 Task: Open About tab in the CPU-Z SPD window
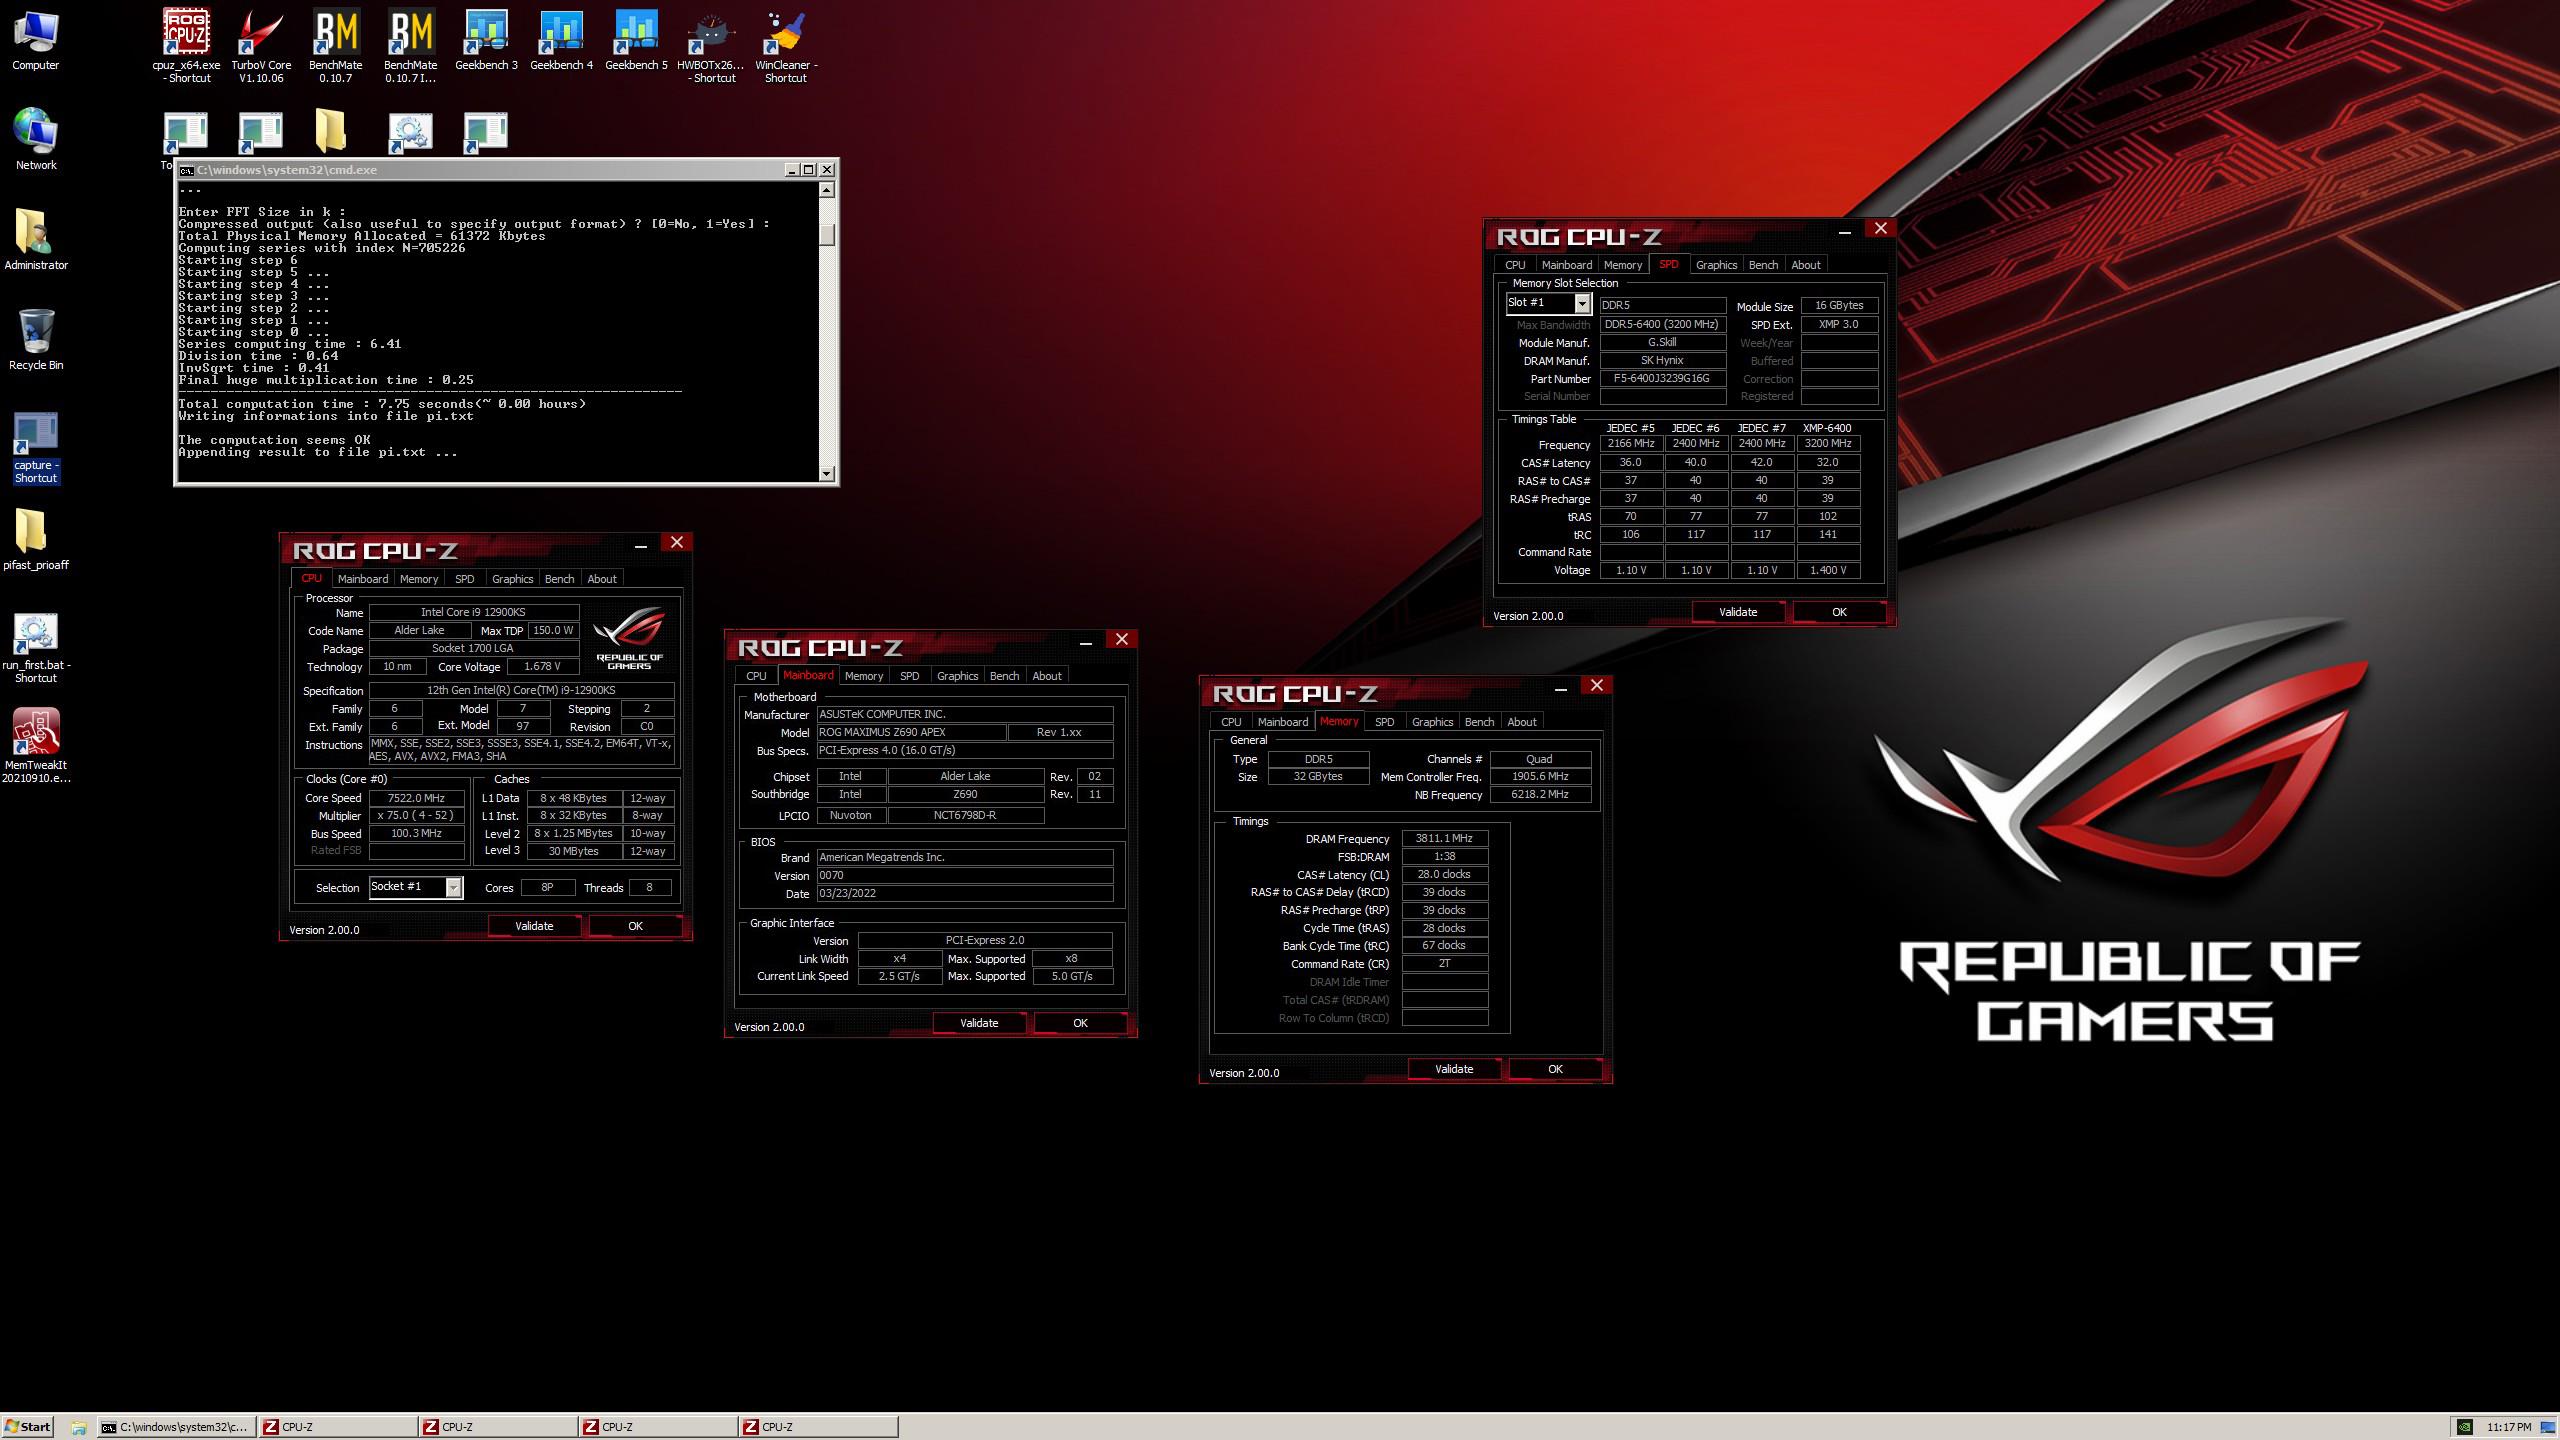coord(1805,265)
